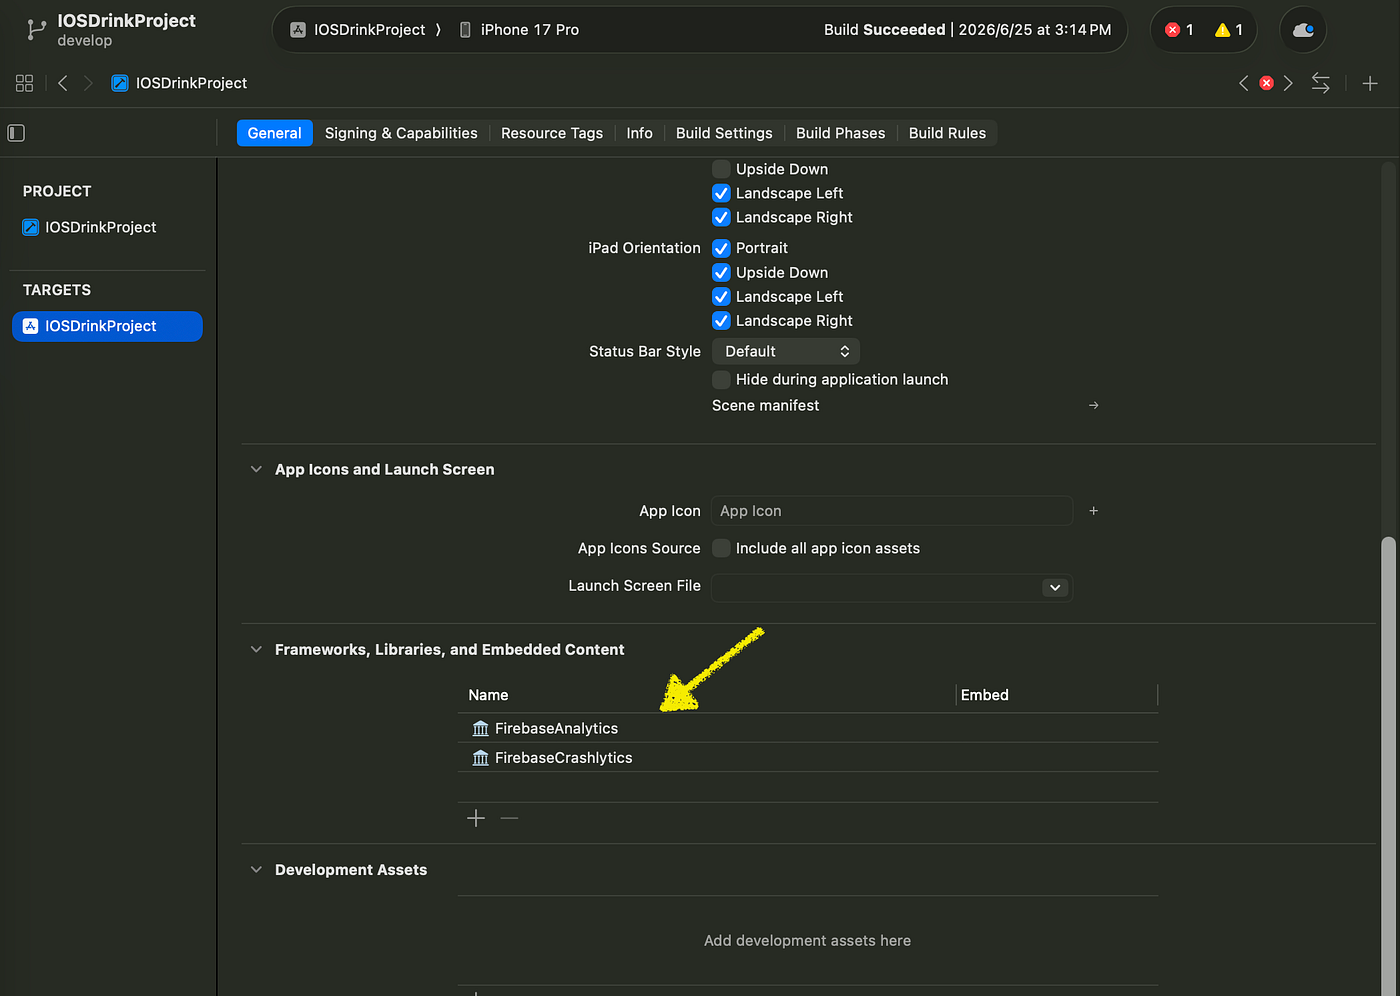The height and width of the screenshot is (996, 1400).
Task: Click the vertical scrollbar thumb
Action: pyautogui.click(x=1387, y=767)
